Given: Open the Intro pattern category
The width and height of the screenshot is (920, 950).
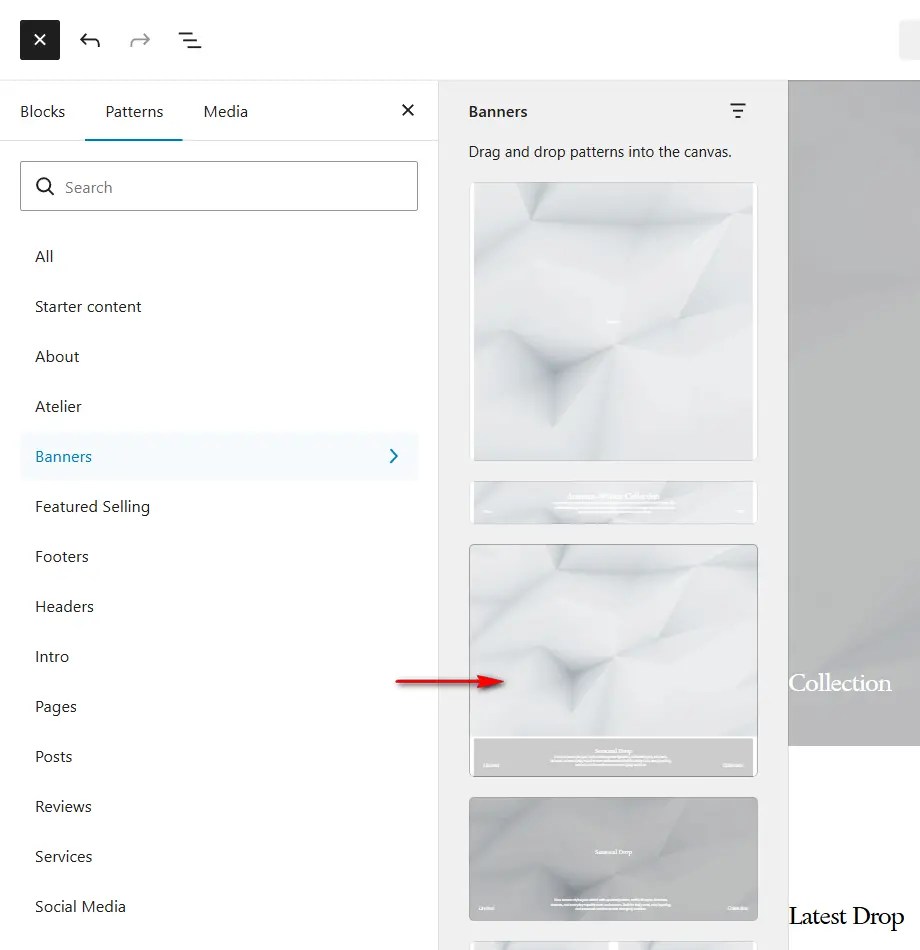Looking at the screenshot, I should tap(219, 657).
